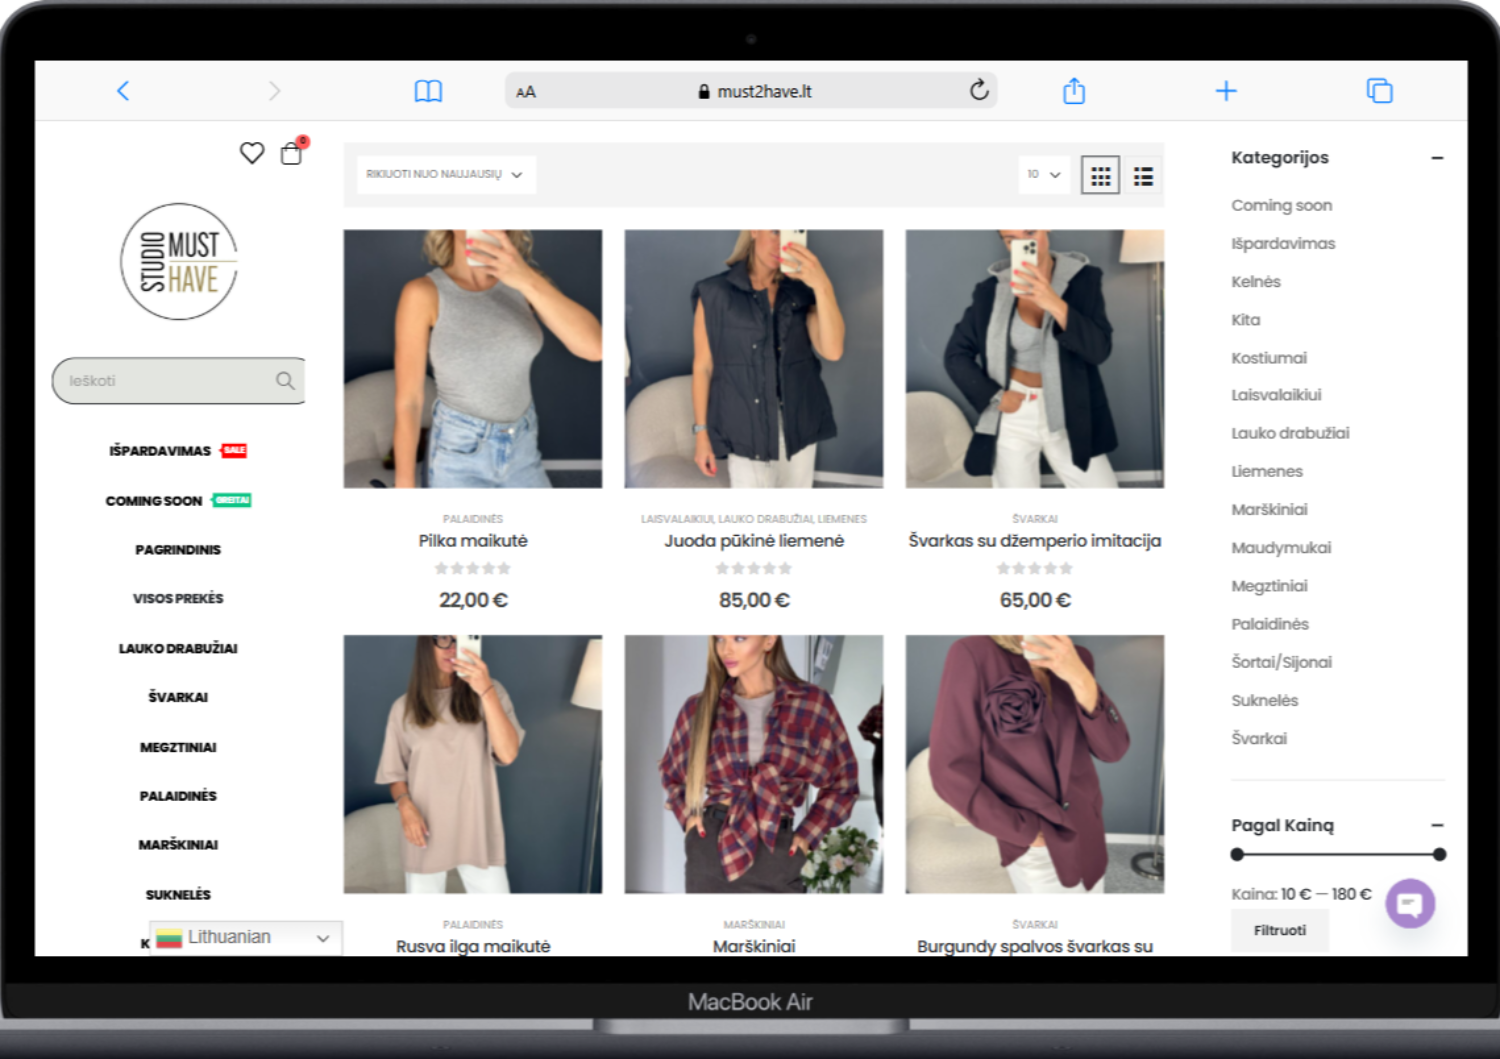The width and height of the screenshot is (1500, 1059).
Task: Open the purple chat widget bubble
Action: click(x=1410, y=903)
